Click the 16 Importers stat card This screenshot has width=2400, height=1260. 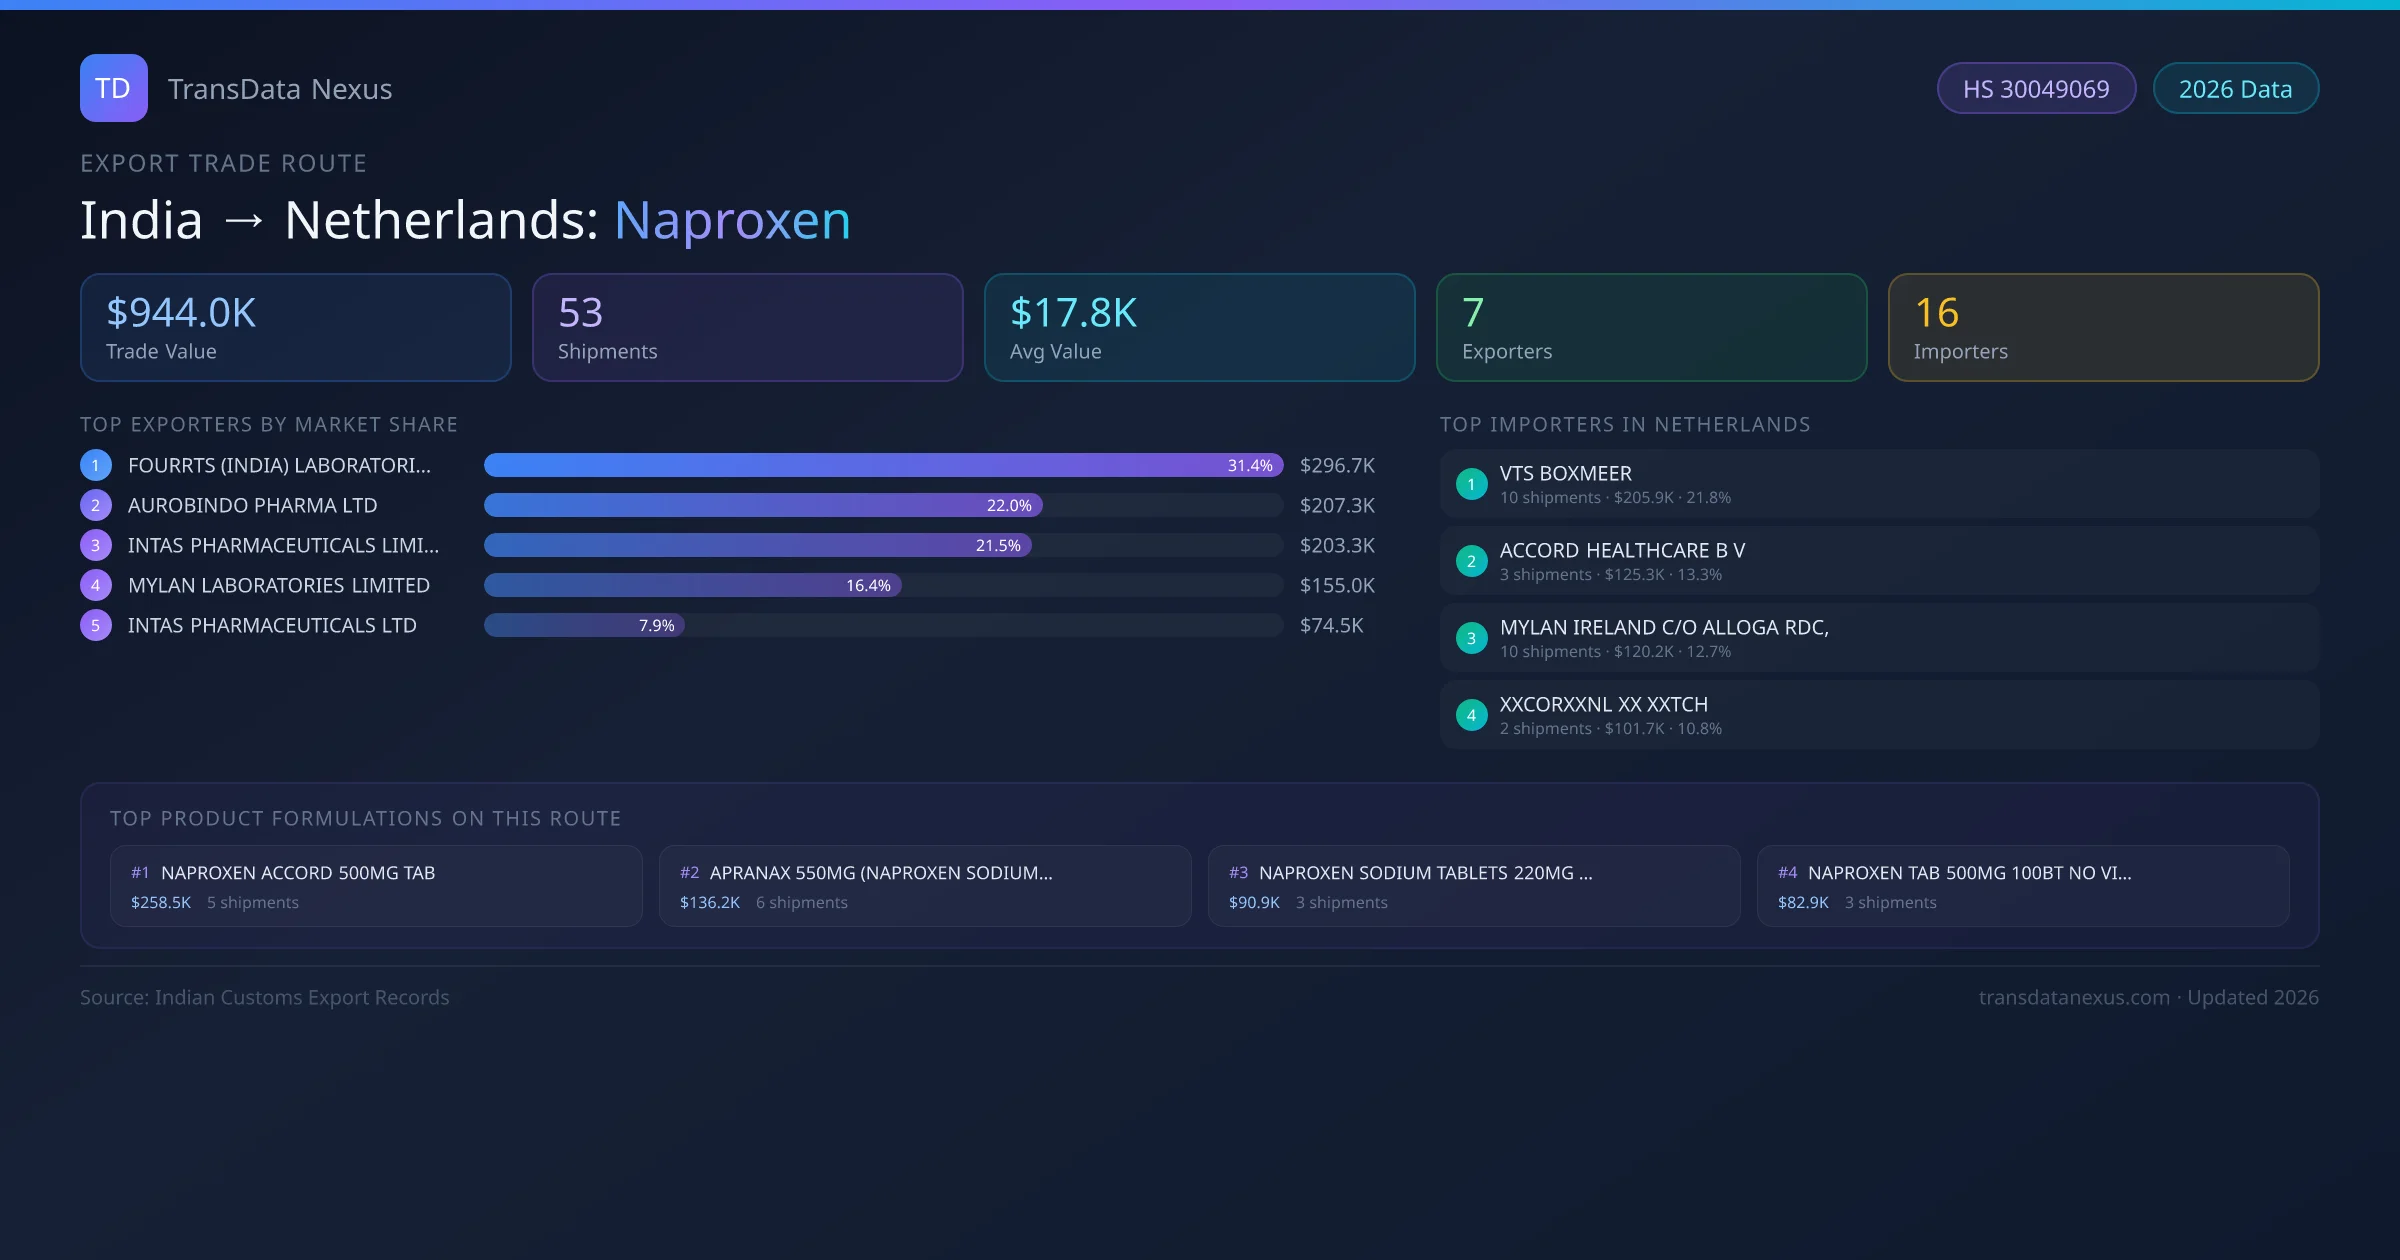[2102, 328]
